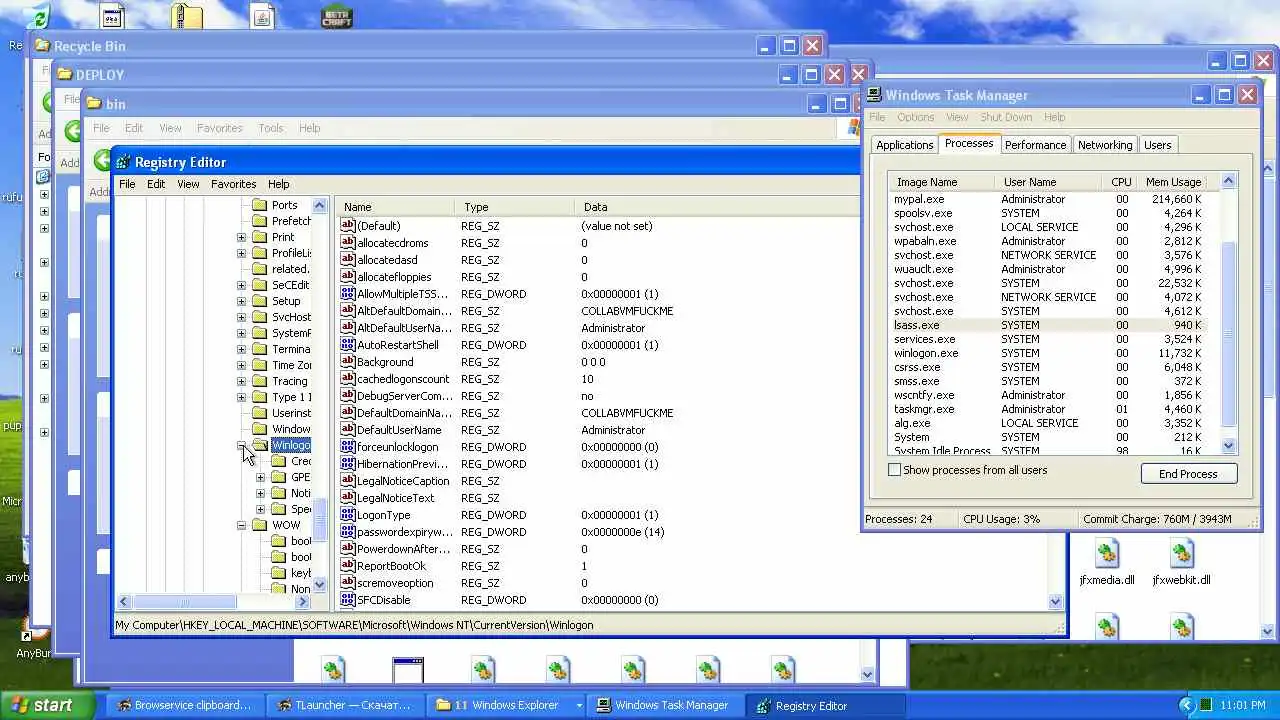Click the (Default) string value icon
Viewport: 1280px width, 720px height.
[348, 226]
